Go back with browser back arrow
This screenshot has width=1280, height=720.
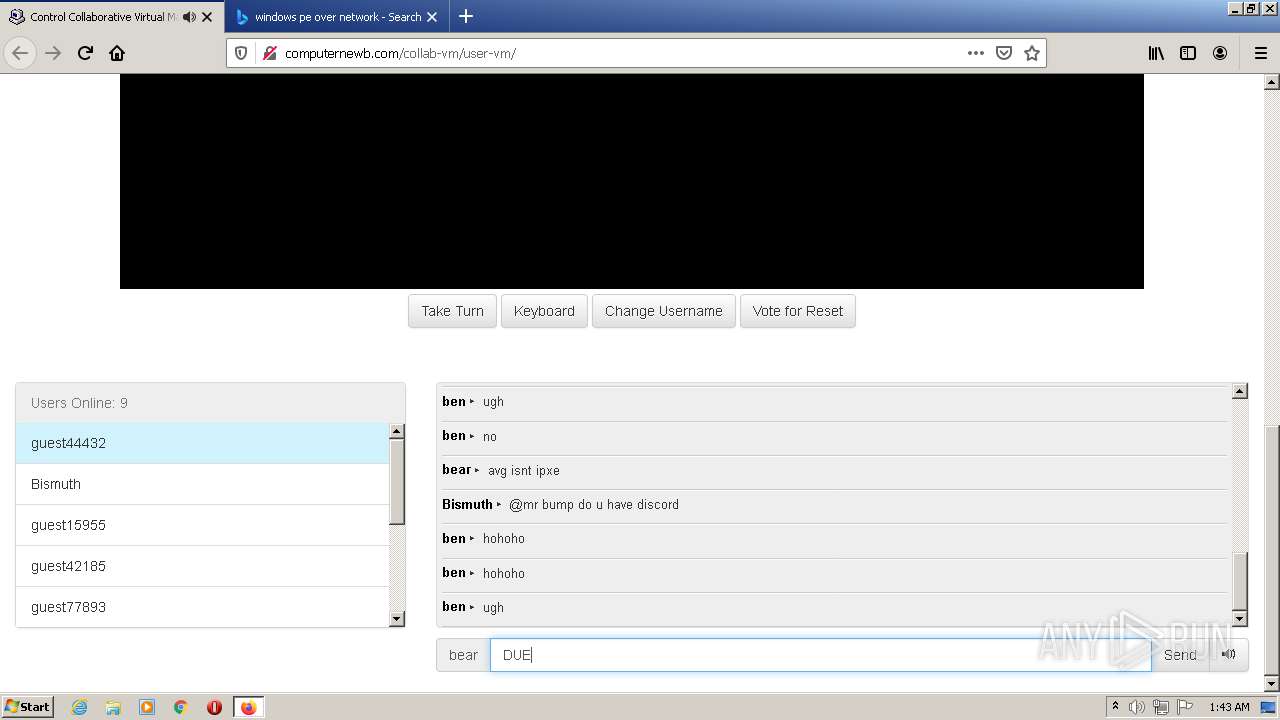[20, 53]
